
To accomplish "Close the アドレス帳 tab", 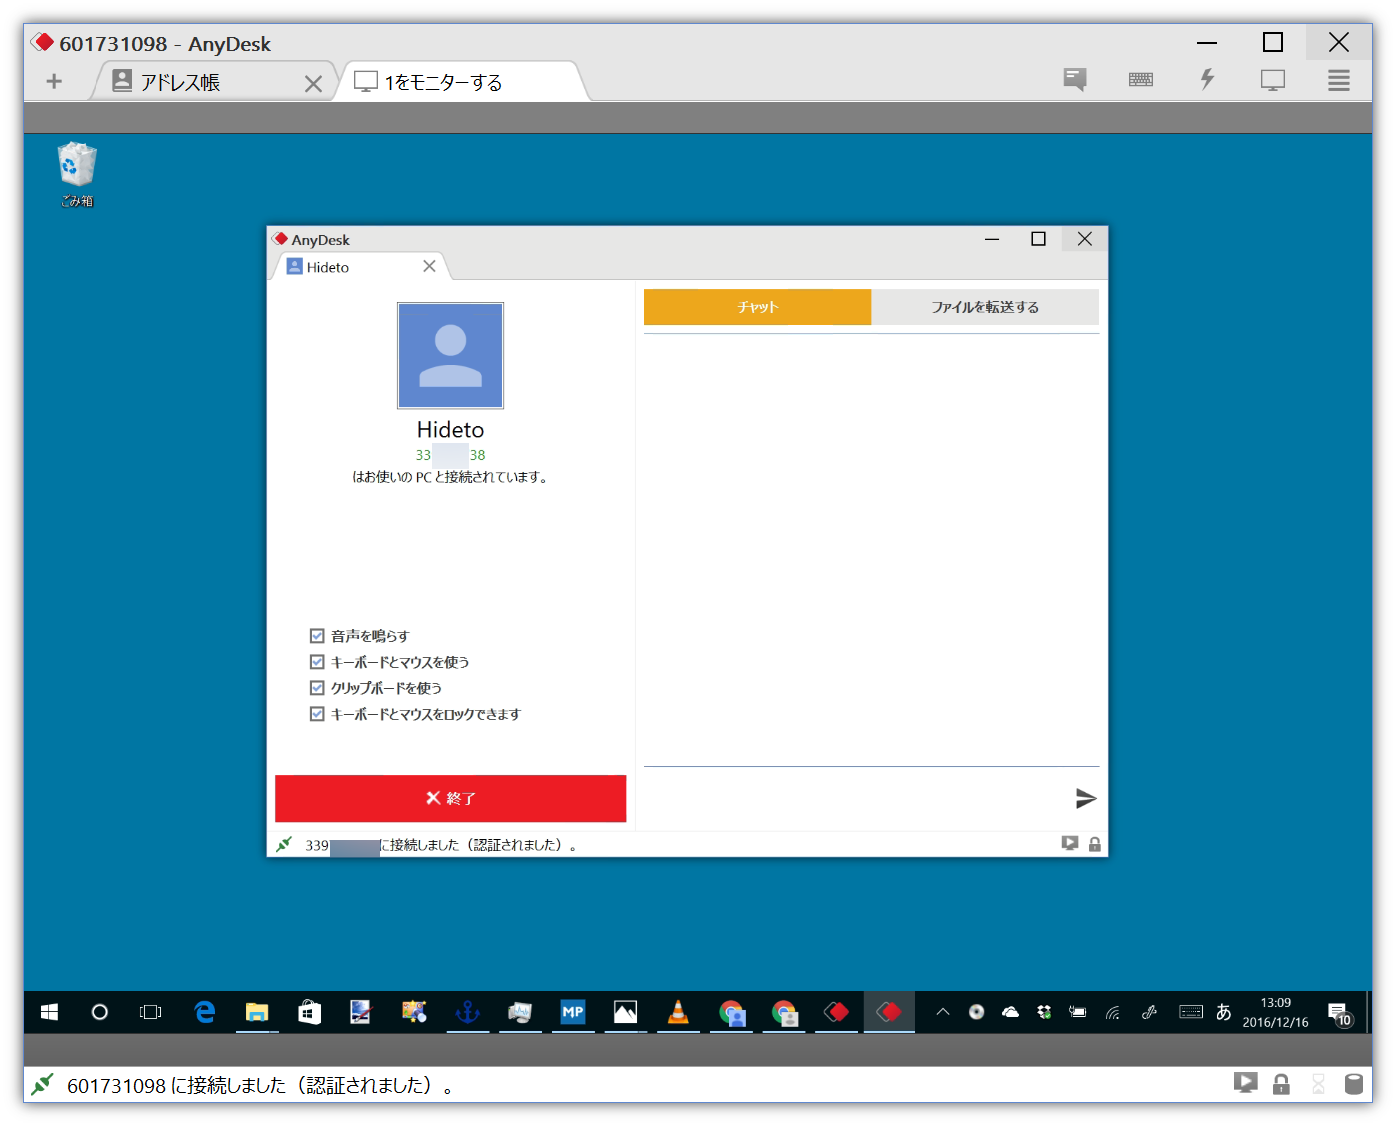I will click(x=313, y=84).
